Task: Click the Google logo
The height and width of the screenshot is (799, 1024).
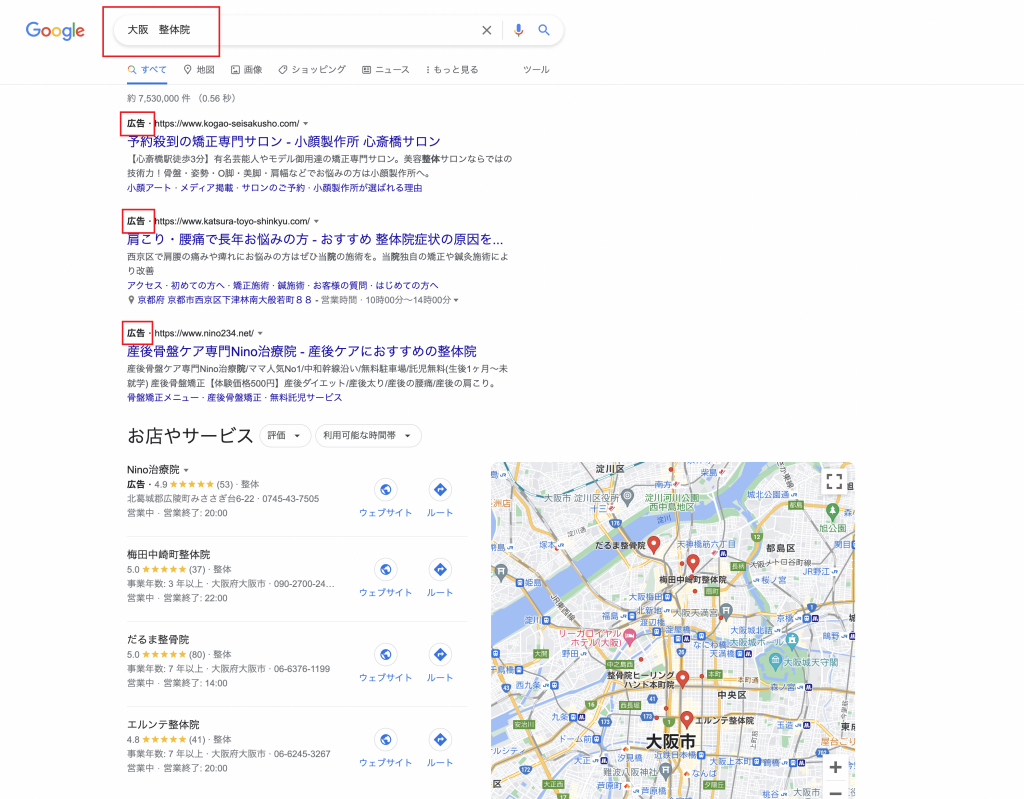Action: [x=55, y=31]
